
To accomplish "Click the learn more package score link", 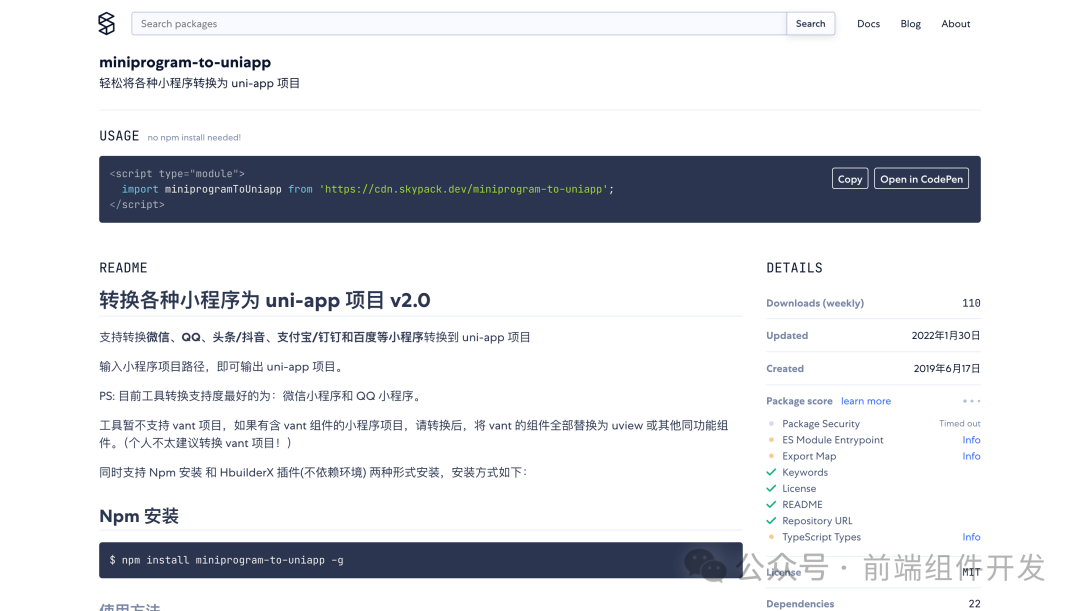I will (x=866, y=401).
